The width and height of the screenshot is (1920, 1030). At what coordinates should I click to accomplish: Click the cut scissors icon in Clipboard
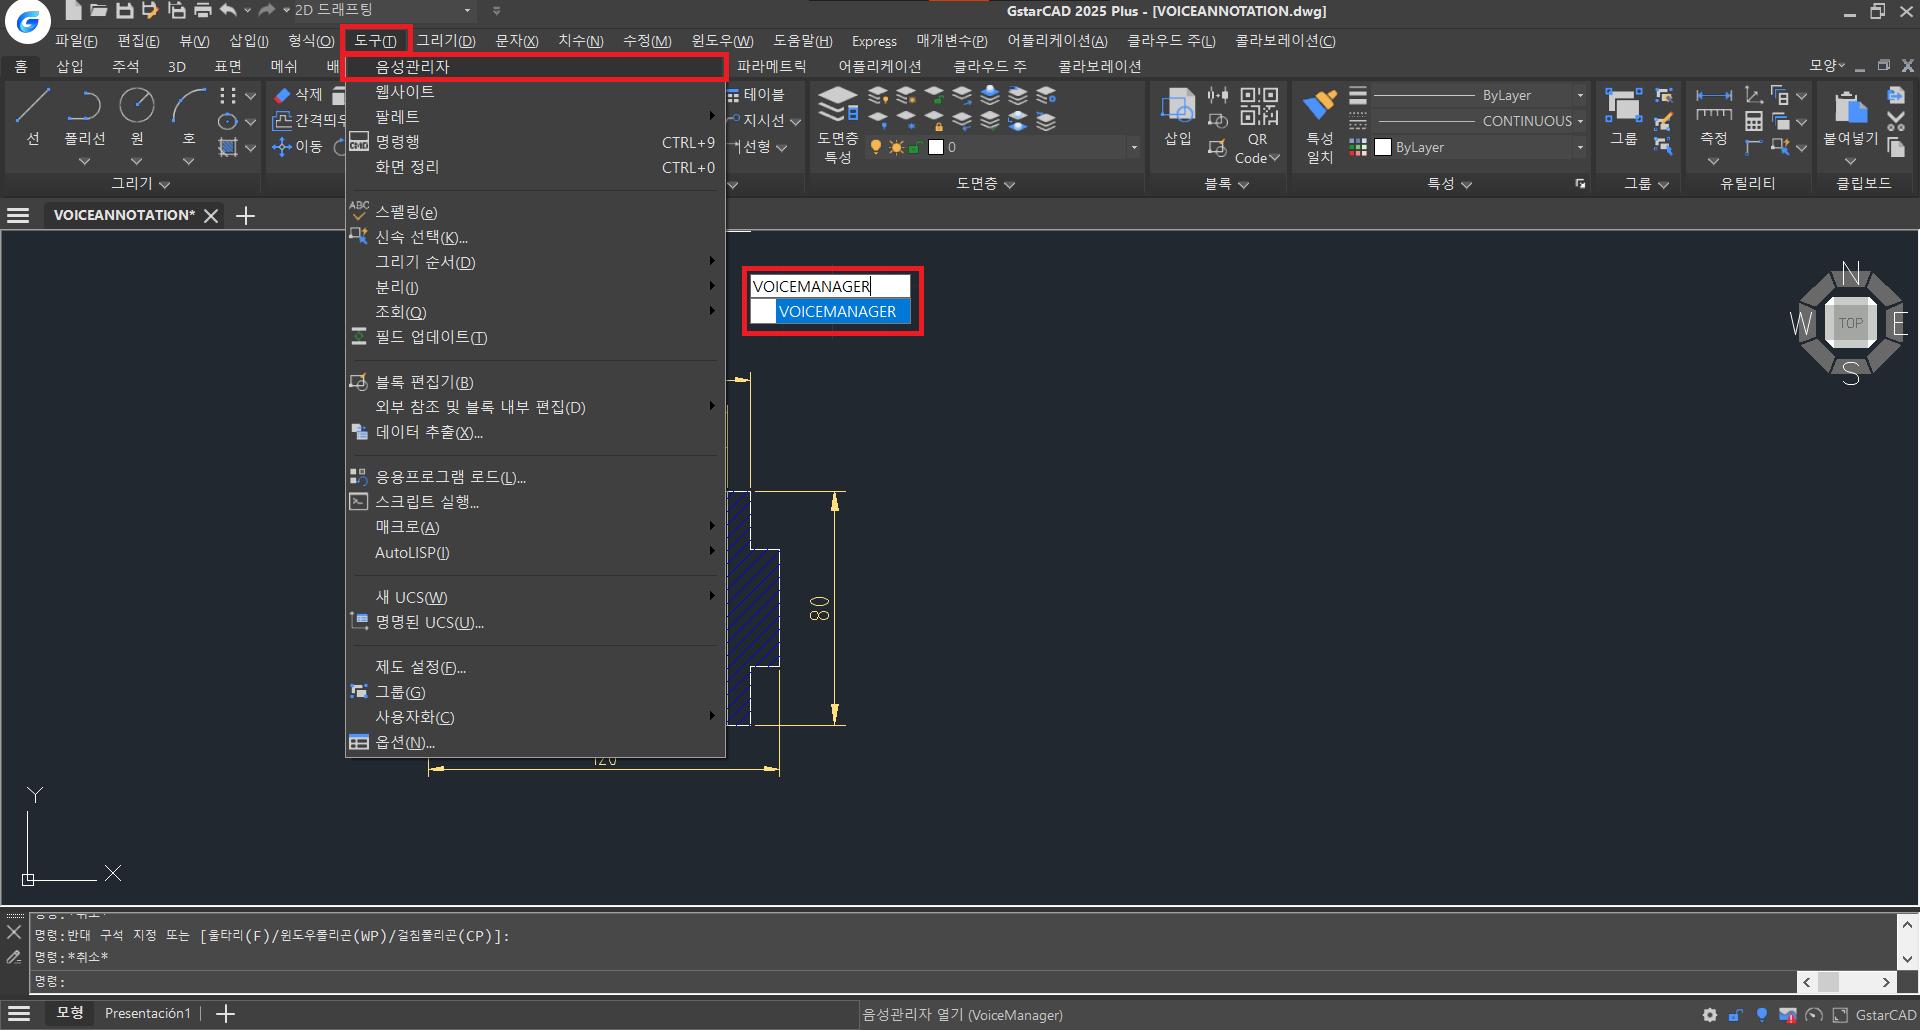[x=1896, y=121]
